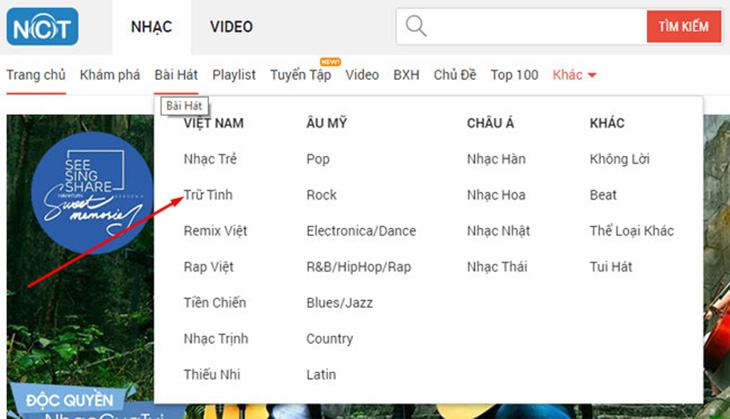Select the Nhạc Trẻ genre
The image size is (730, 419).
[210, 159]
